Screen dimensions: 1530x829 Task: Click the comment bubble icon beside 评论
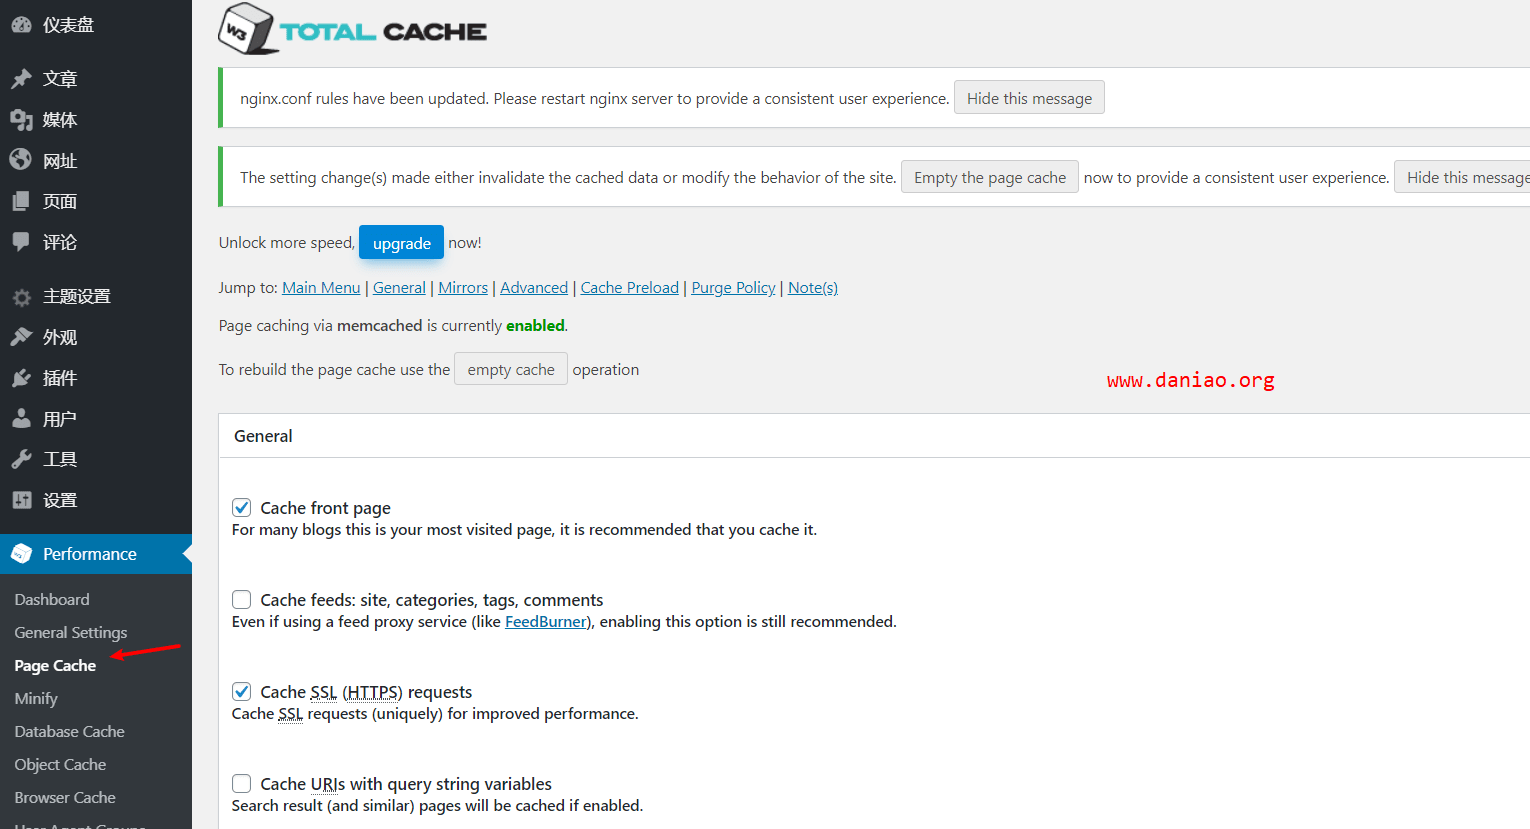(x=21, y=242)
